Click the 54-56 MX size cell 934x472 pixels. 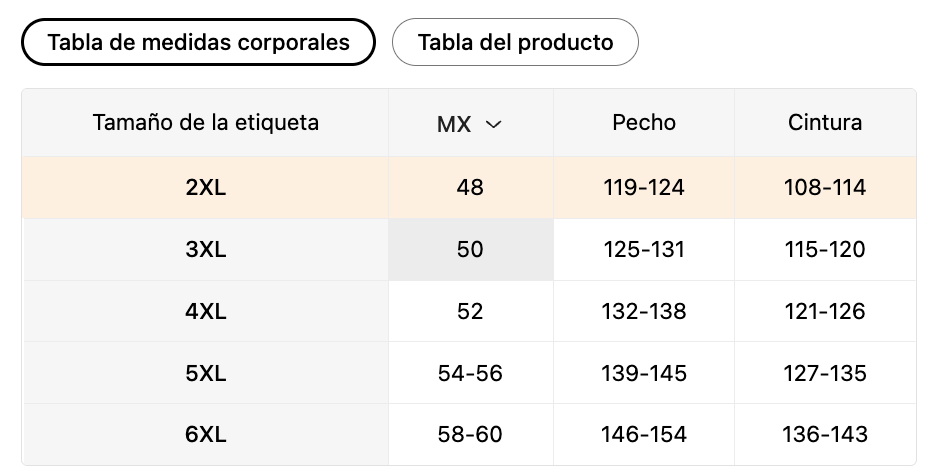(x=471, y=374)
